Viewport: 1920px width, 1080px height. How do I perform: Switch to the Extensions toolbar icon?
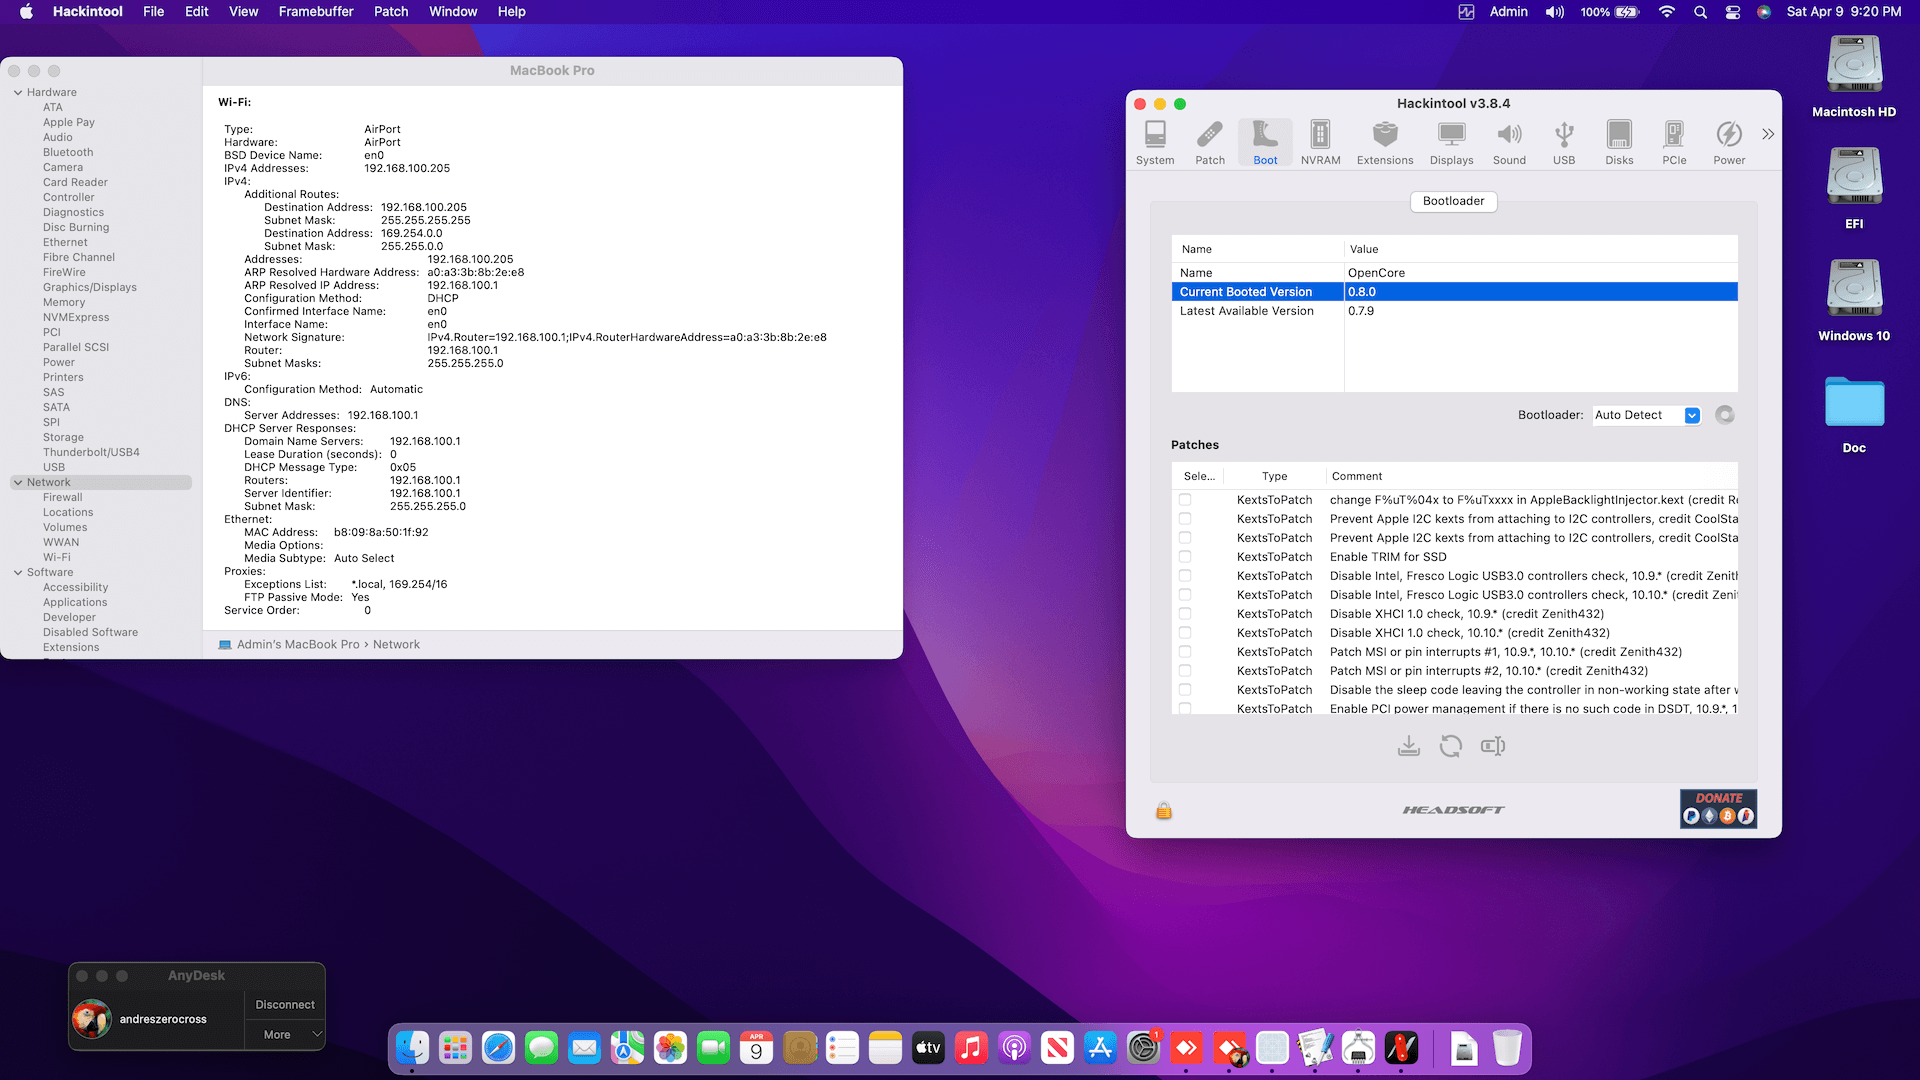[1384, 142]
